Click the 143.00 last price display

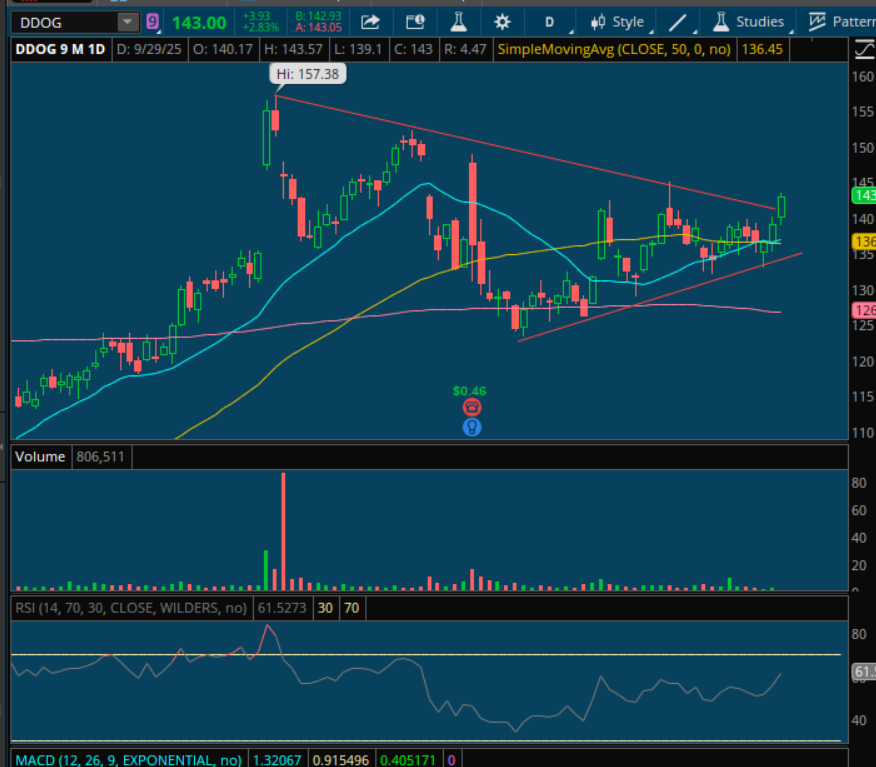pos(199,23)
